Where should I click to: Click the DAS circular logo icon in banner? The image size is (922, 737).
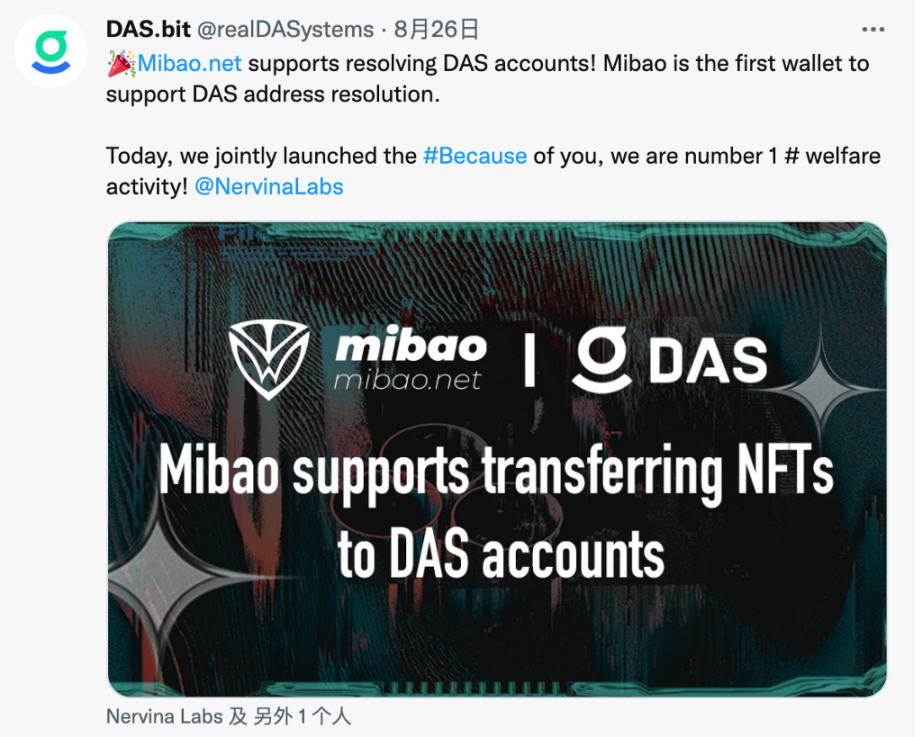pos(600,360)
